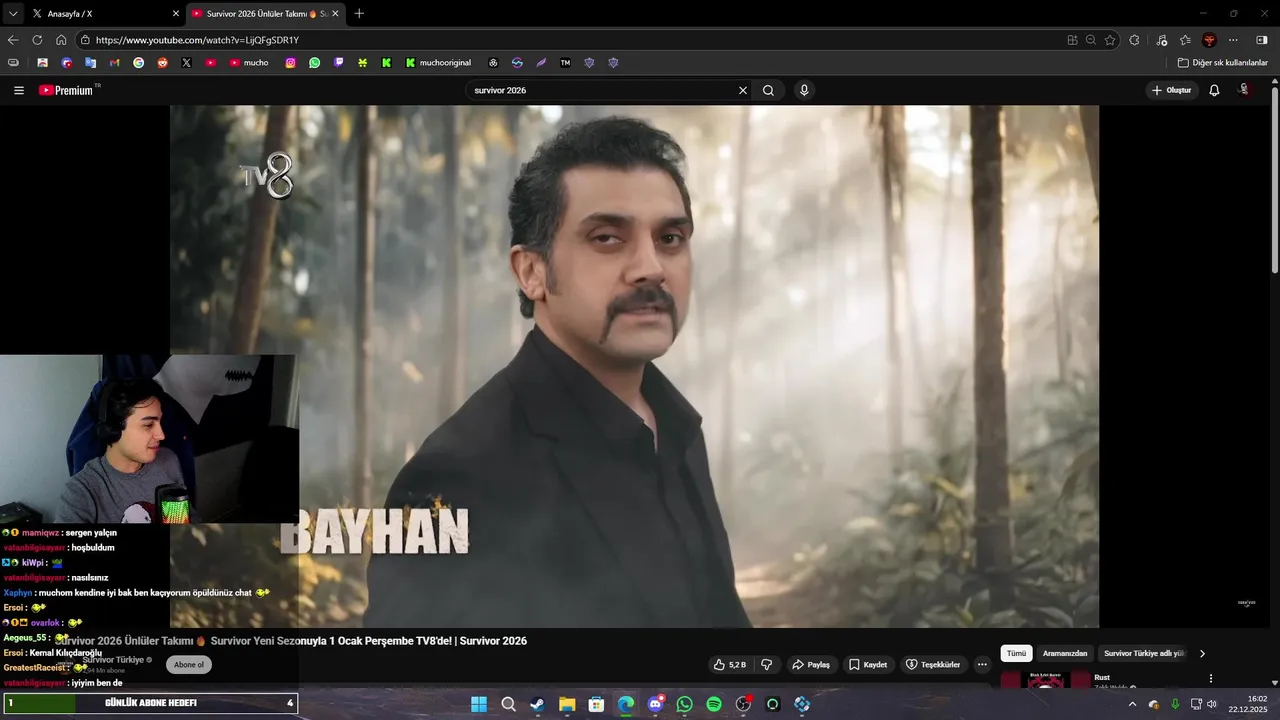Expand the Diğer sık kullanılanlar folder
This screenshot has height=720, width=1280.
pyautogui.click(x=1222, y=63)
